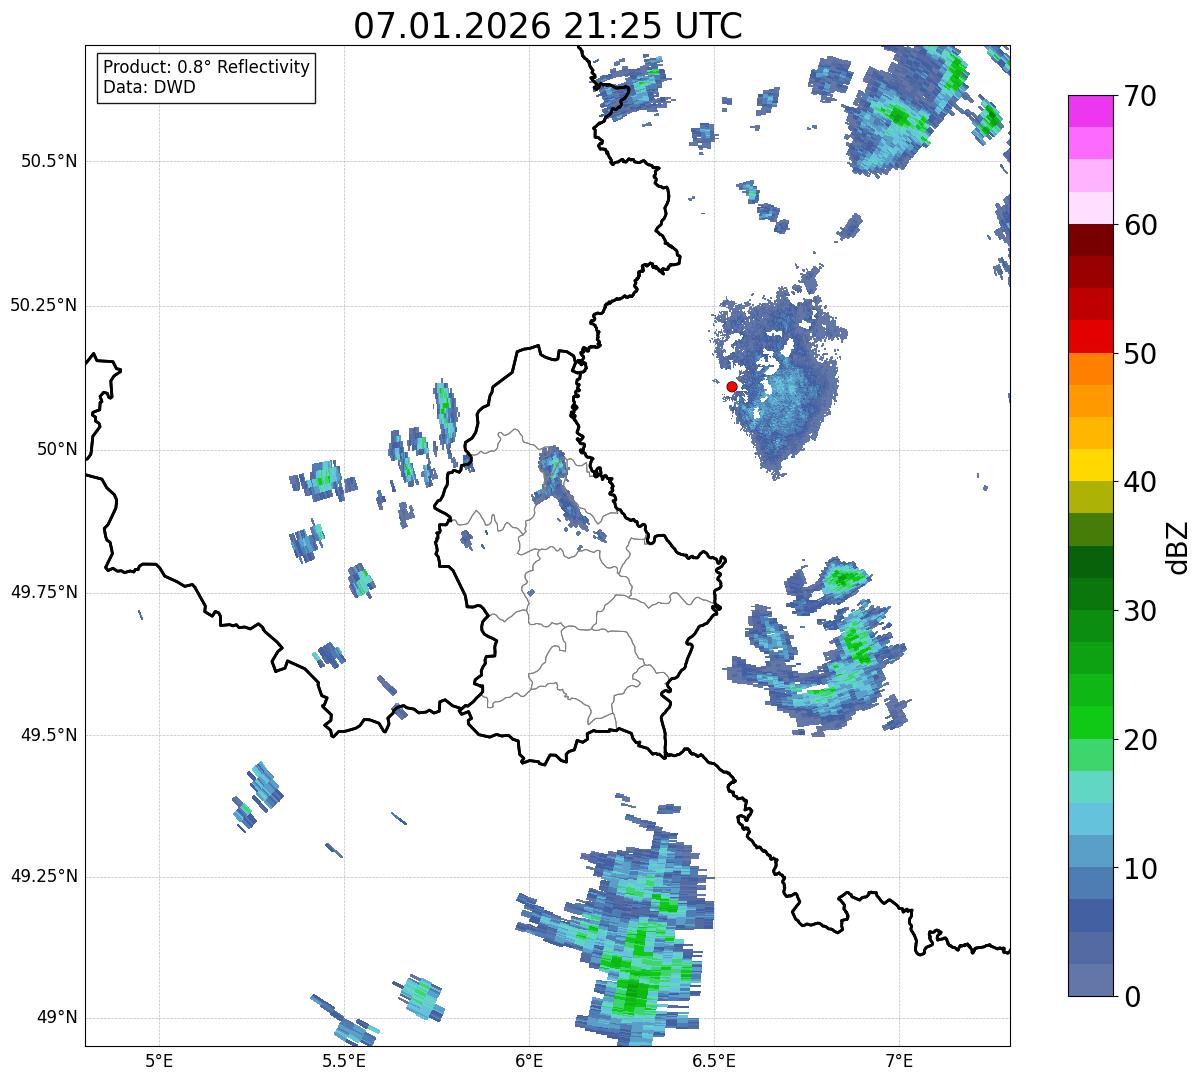The width and height of the screenshot is (1202, 1081).
Task: Click the 5°E longitude label
Action: coord(159,1061)
